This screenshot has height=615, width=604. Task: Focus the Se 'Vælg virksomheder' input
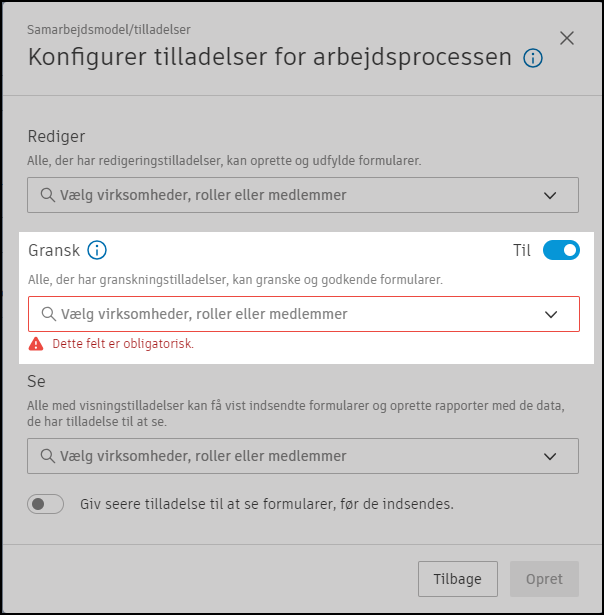click(280, 456)
